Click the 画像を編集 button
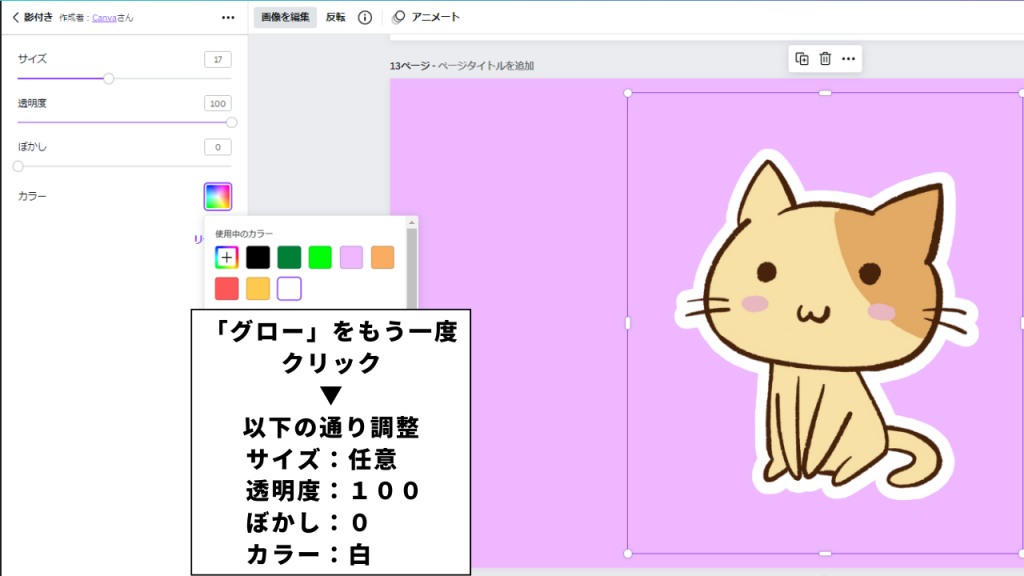This screenshot has height=576, width=1024. coord(285,17)
